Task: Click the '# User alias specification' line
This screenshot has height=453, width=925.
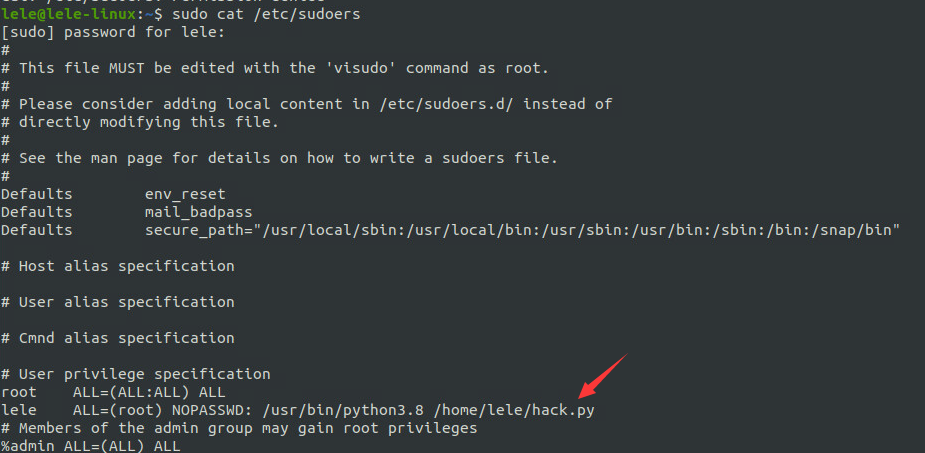Action: [118, 302]
